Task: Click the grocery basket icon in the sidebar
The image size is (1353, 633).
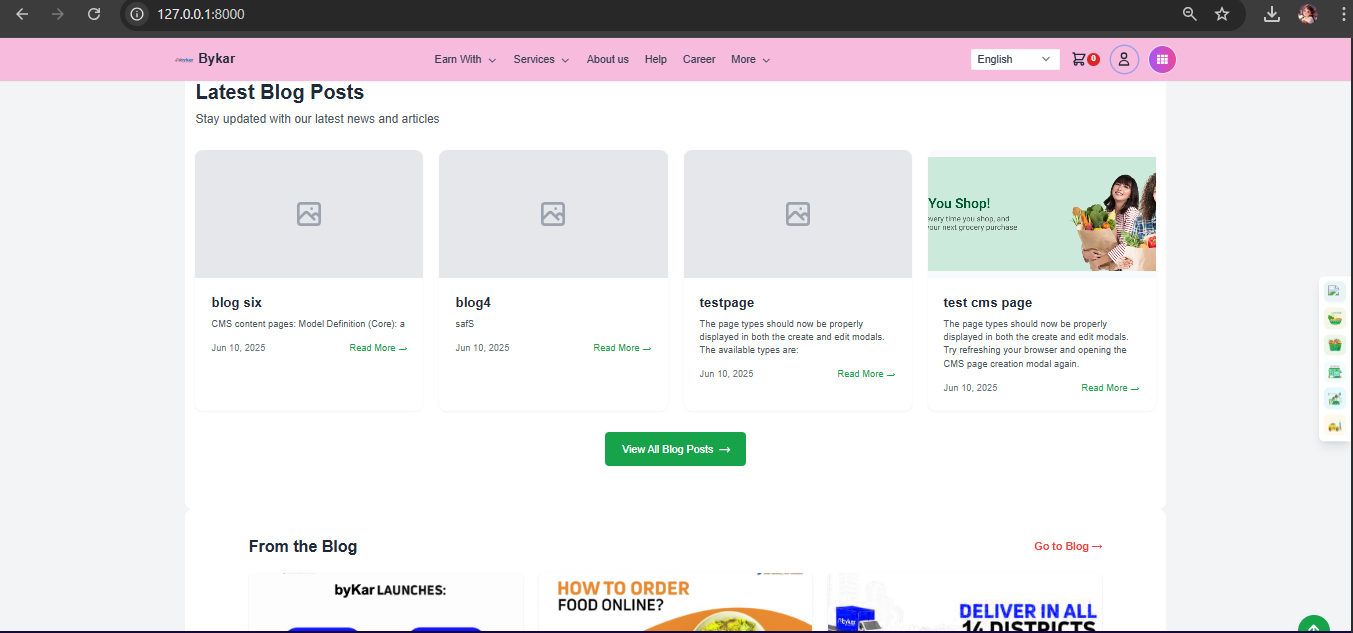Action: click(x=1334, y=344)
